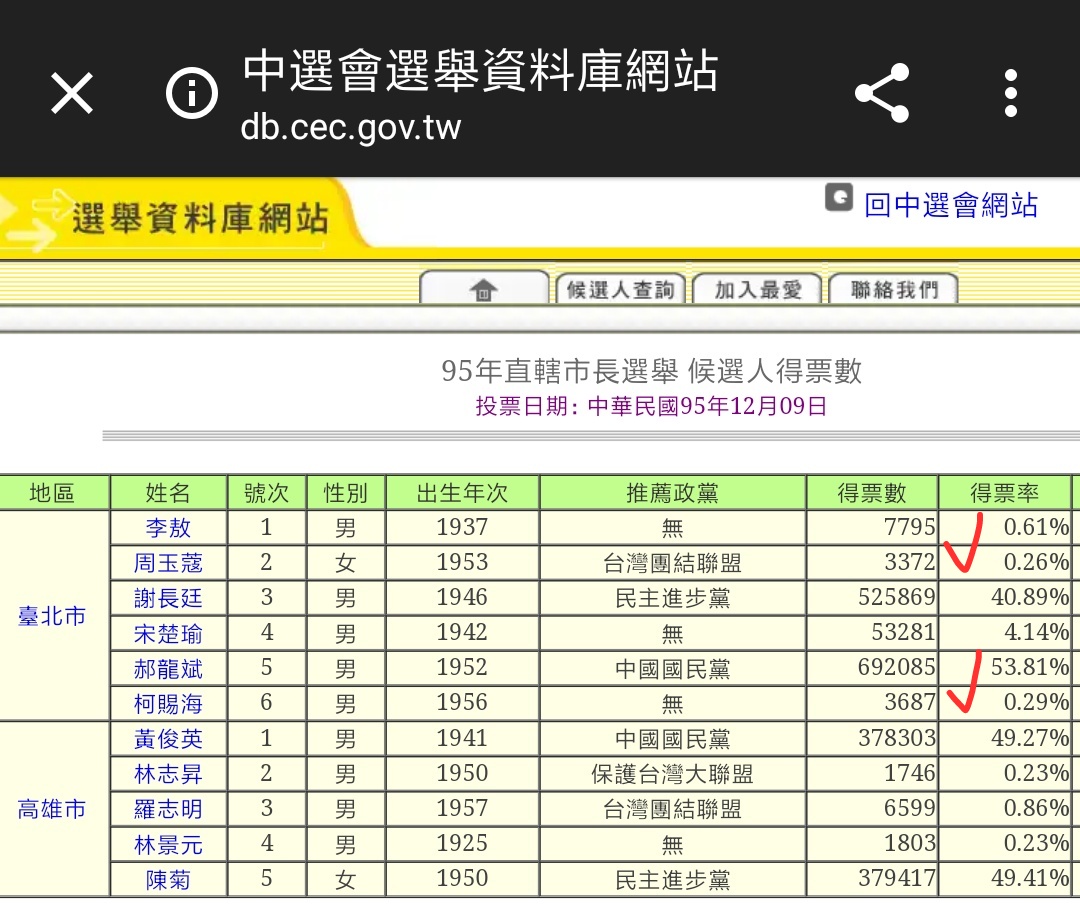The image size is (1080, 923).
Task: Follow the 回中選會網站 link
Action: click(x=950, y=205)
